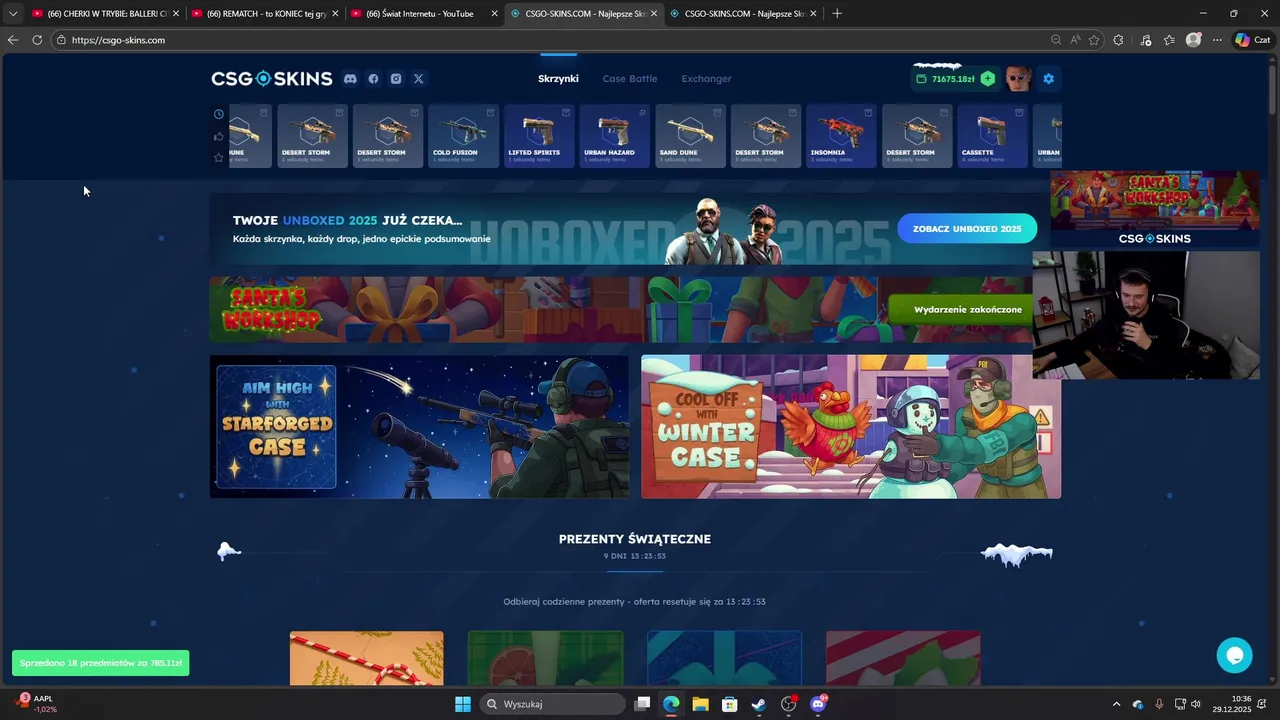Image resolution: width=1280 pixels, height=720 pixels.
Task: Open the media control music note icon
Action: click(1146, 40)
